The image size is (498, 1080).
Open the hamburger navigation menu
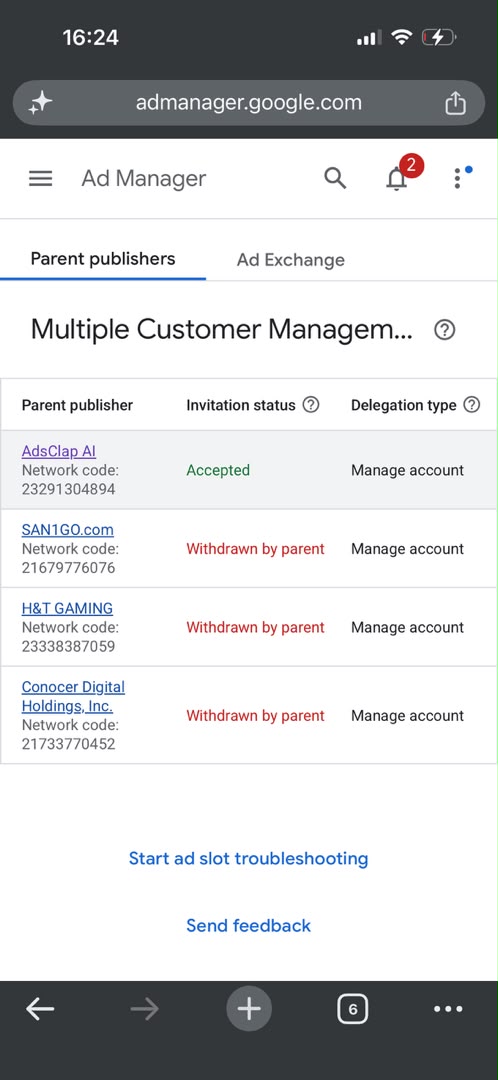pos(41,179)
